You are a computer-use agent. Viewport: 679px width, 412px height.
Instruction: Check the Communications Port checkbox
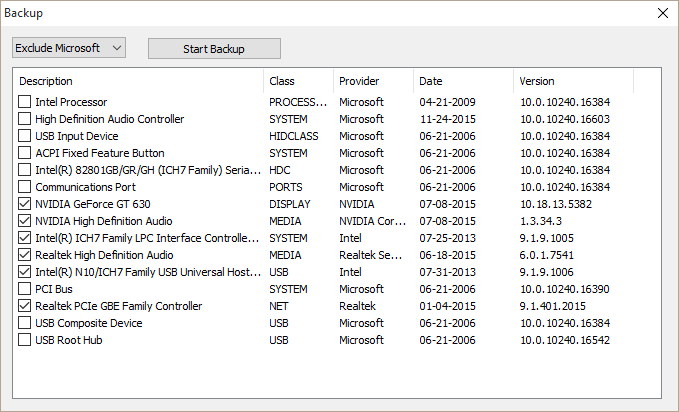(25, 187)
